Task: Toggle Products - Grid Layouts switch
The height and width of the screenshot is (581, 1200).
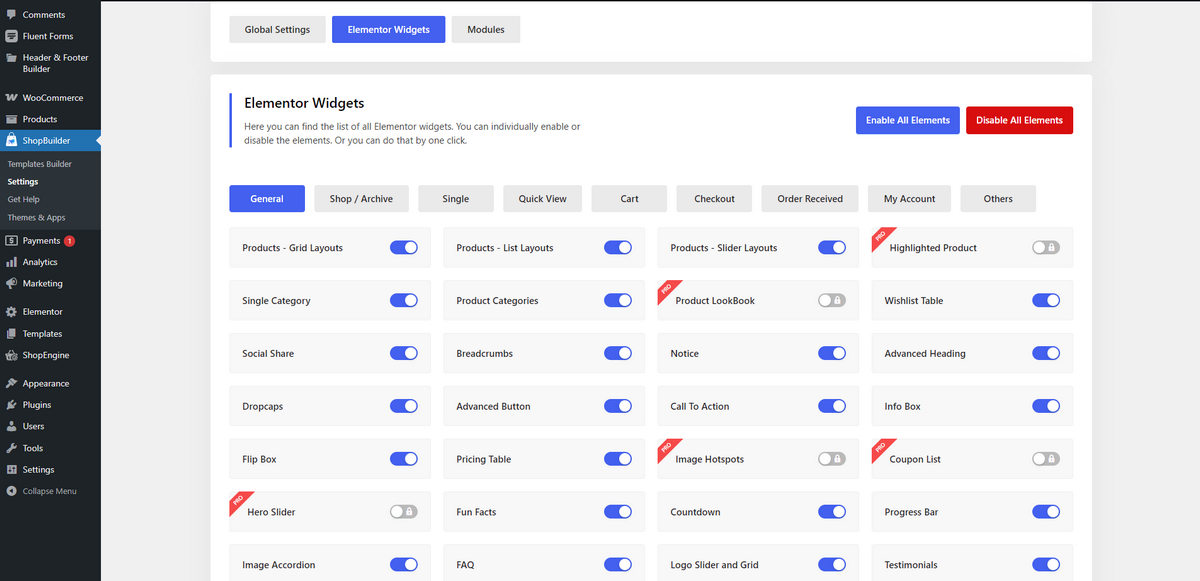Action: (404, 247)
